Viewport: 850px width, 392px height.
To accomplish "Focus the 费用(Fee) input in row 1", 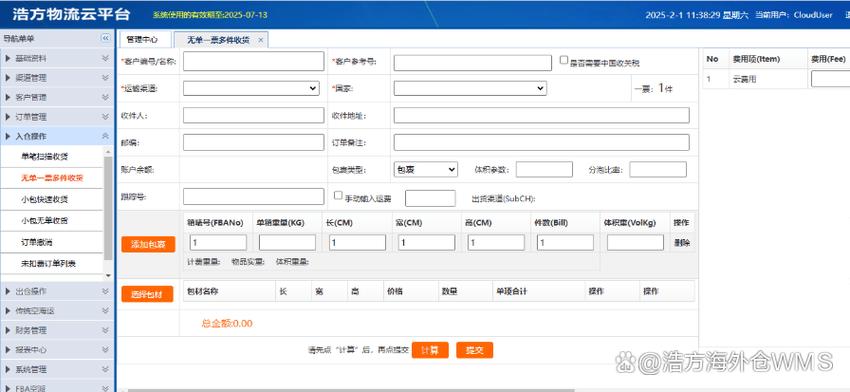I will click(x=830, y=79).
